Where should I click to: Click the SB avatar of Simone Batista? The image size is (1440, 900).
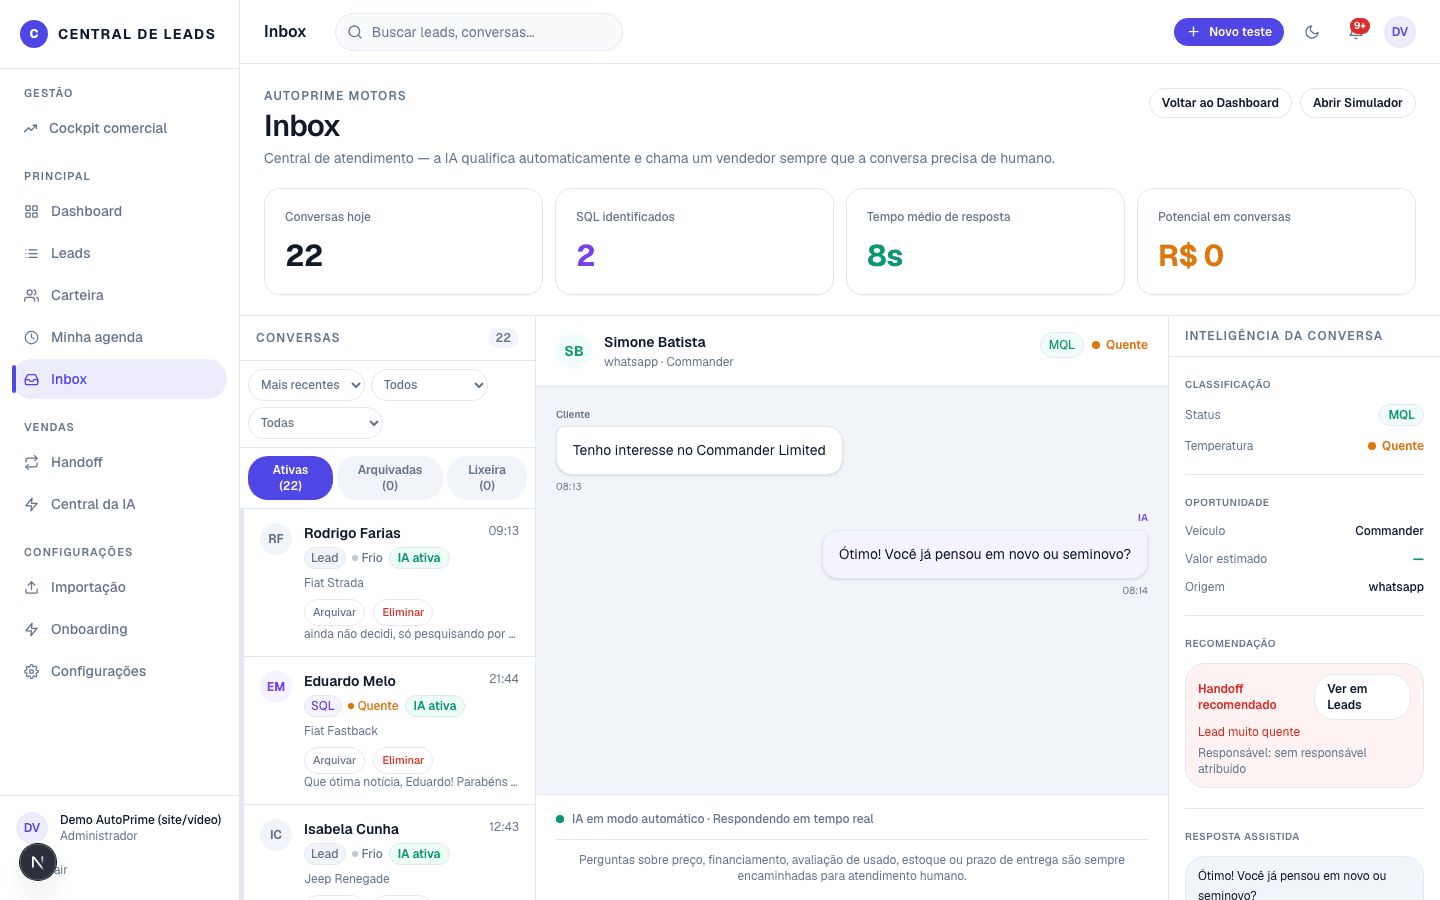point(574,351)
